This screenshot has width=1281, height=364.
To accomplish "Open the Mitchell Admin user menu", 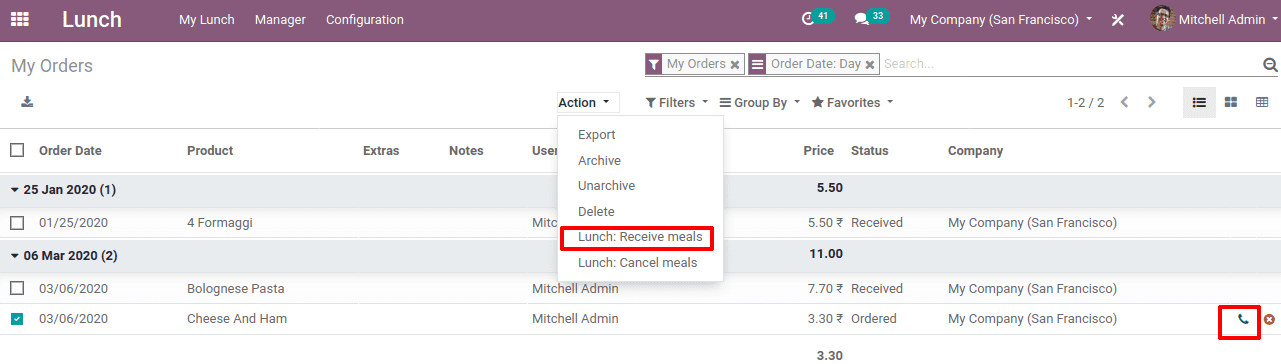I will coord(1212,19).
